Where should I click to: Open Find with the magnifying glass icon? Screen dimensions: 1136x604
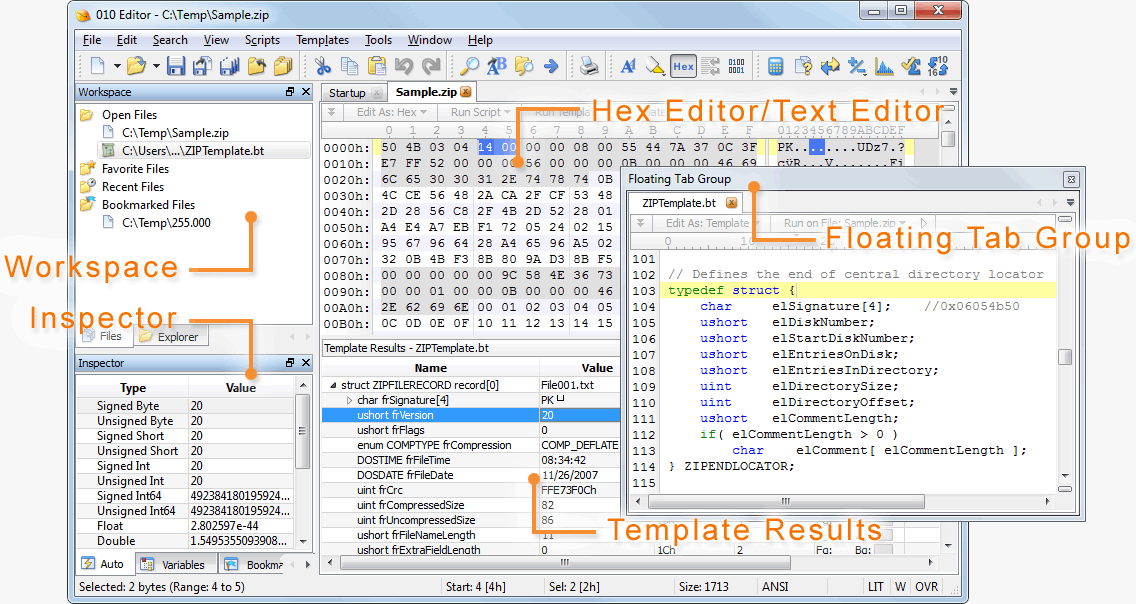tap(469, 67)
